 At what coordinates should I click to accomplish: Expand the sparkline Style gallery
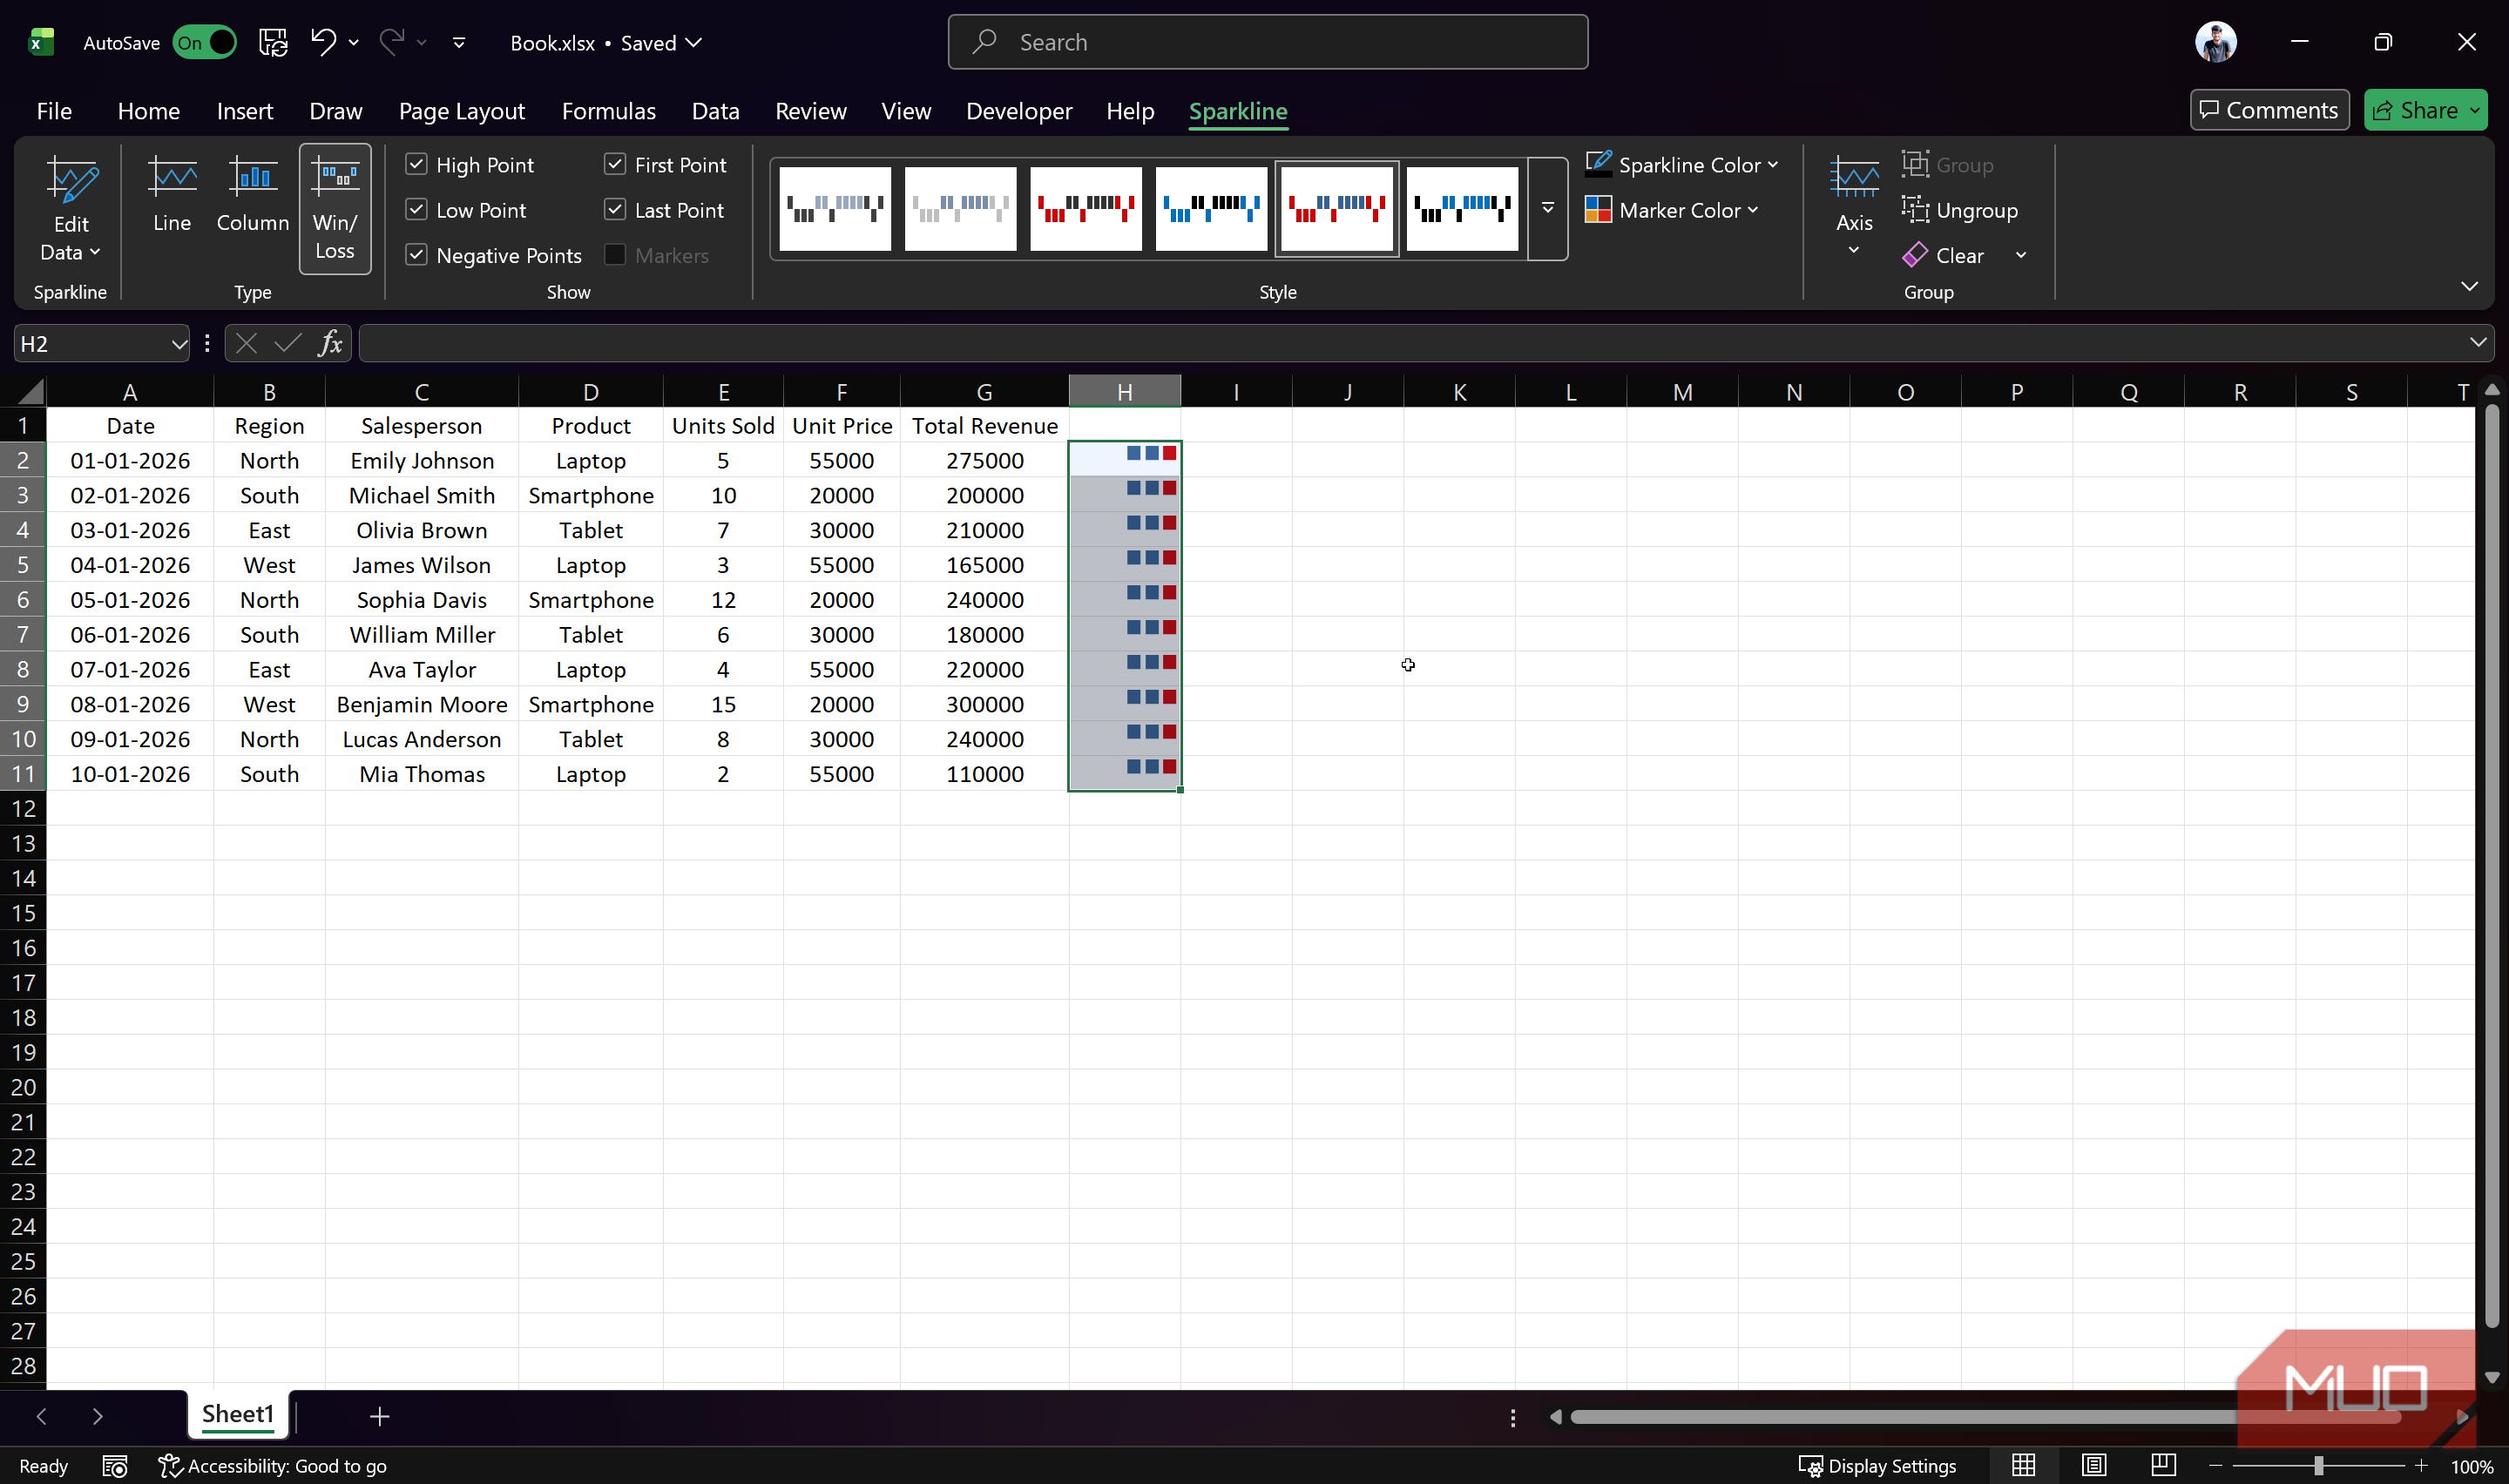tap(1547, 209)
